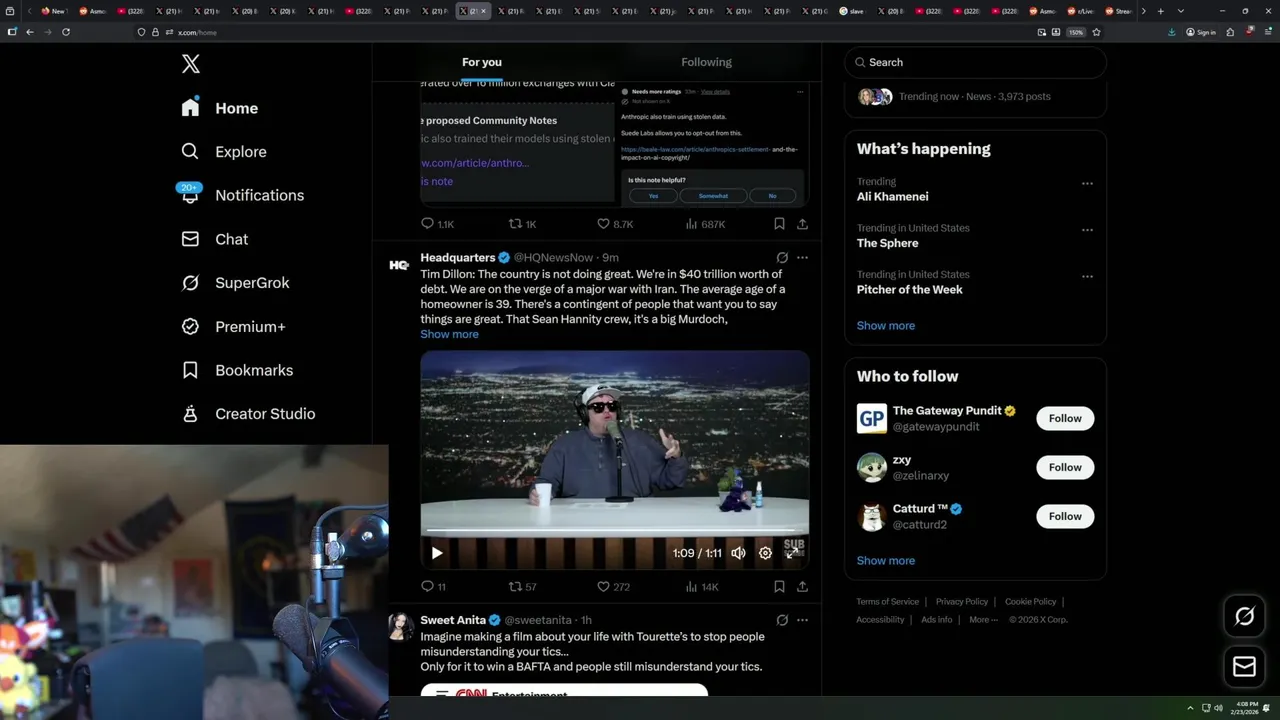Switch to the Following timeline tab
The height and width of the screenshot is (720, 1280).
pyautogui.click(x=706, y=62)
